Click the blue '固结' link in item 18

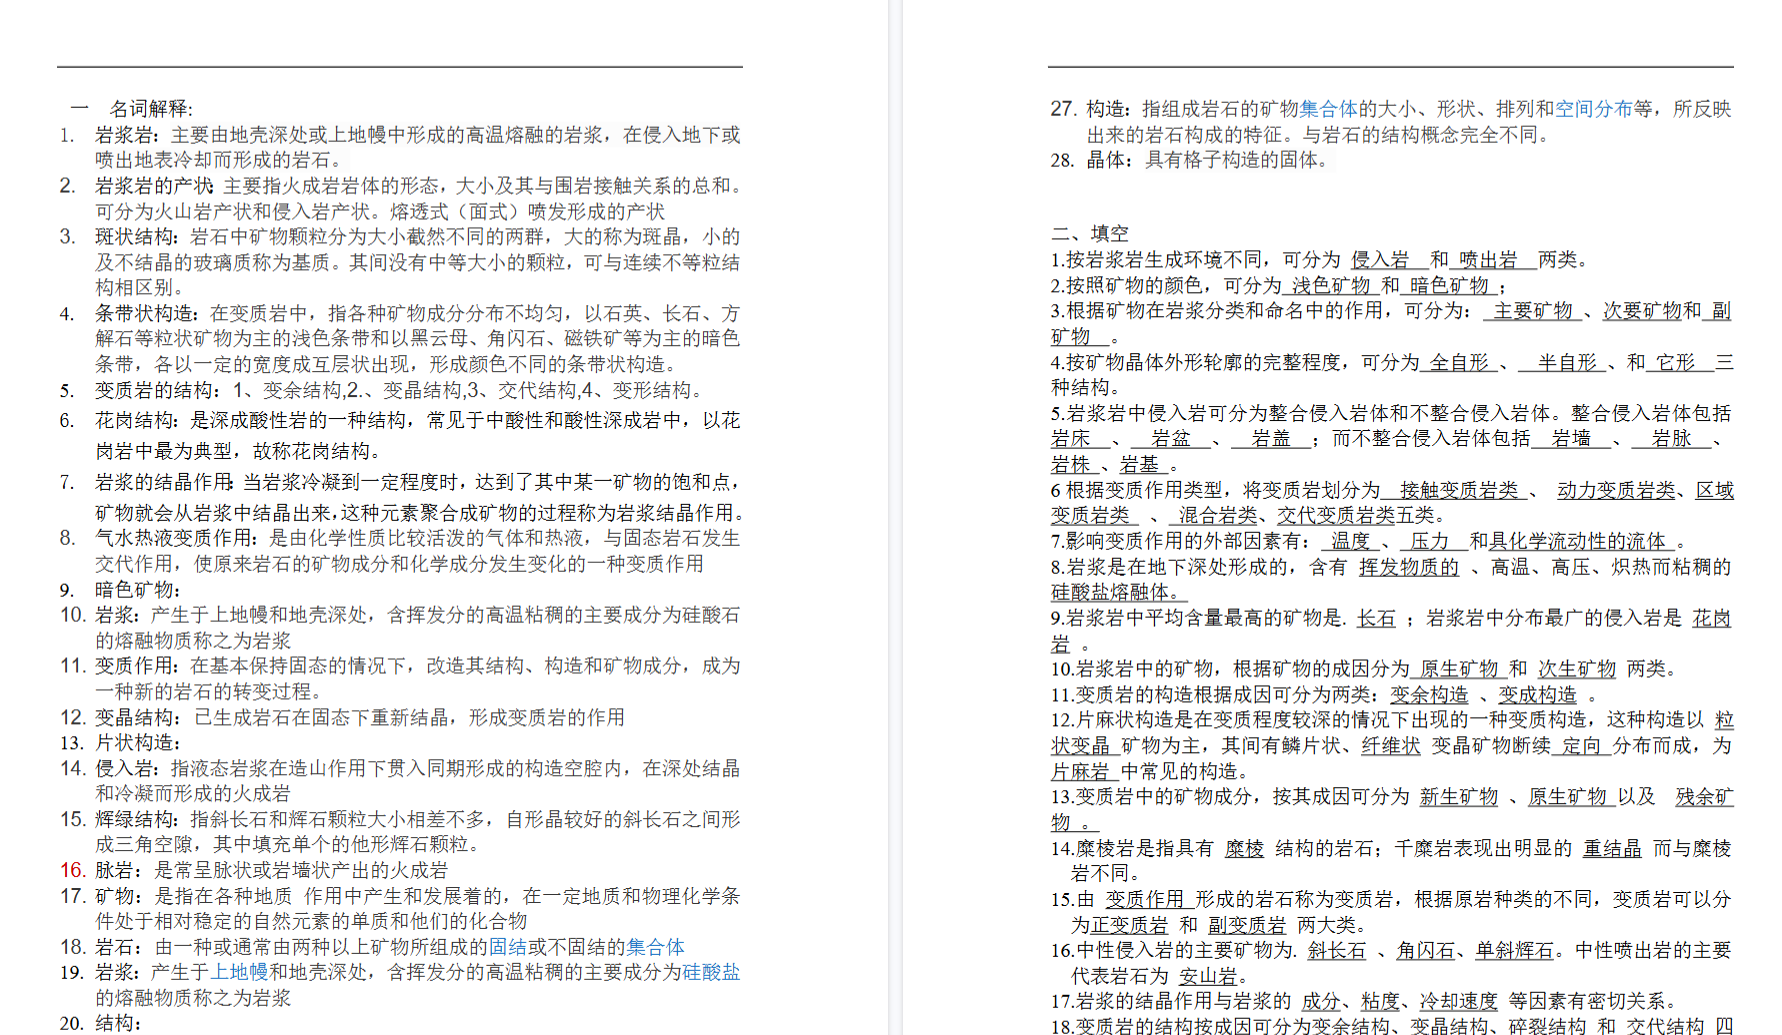508,946
